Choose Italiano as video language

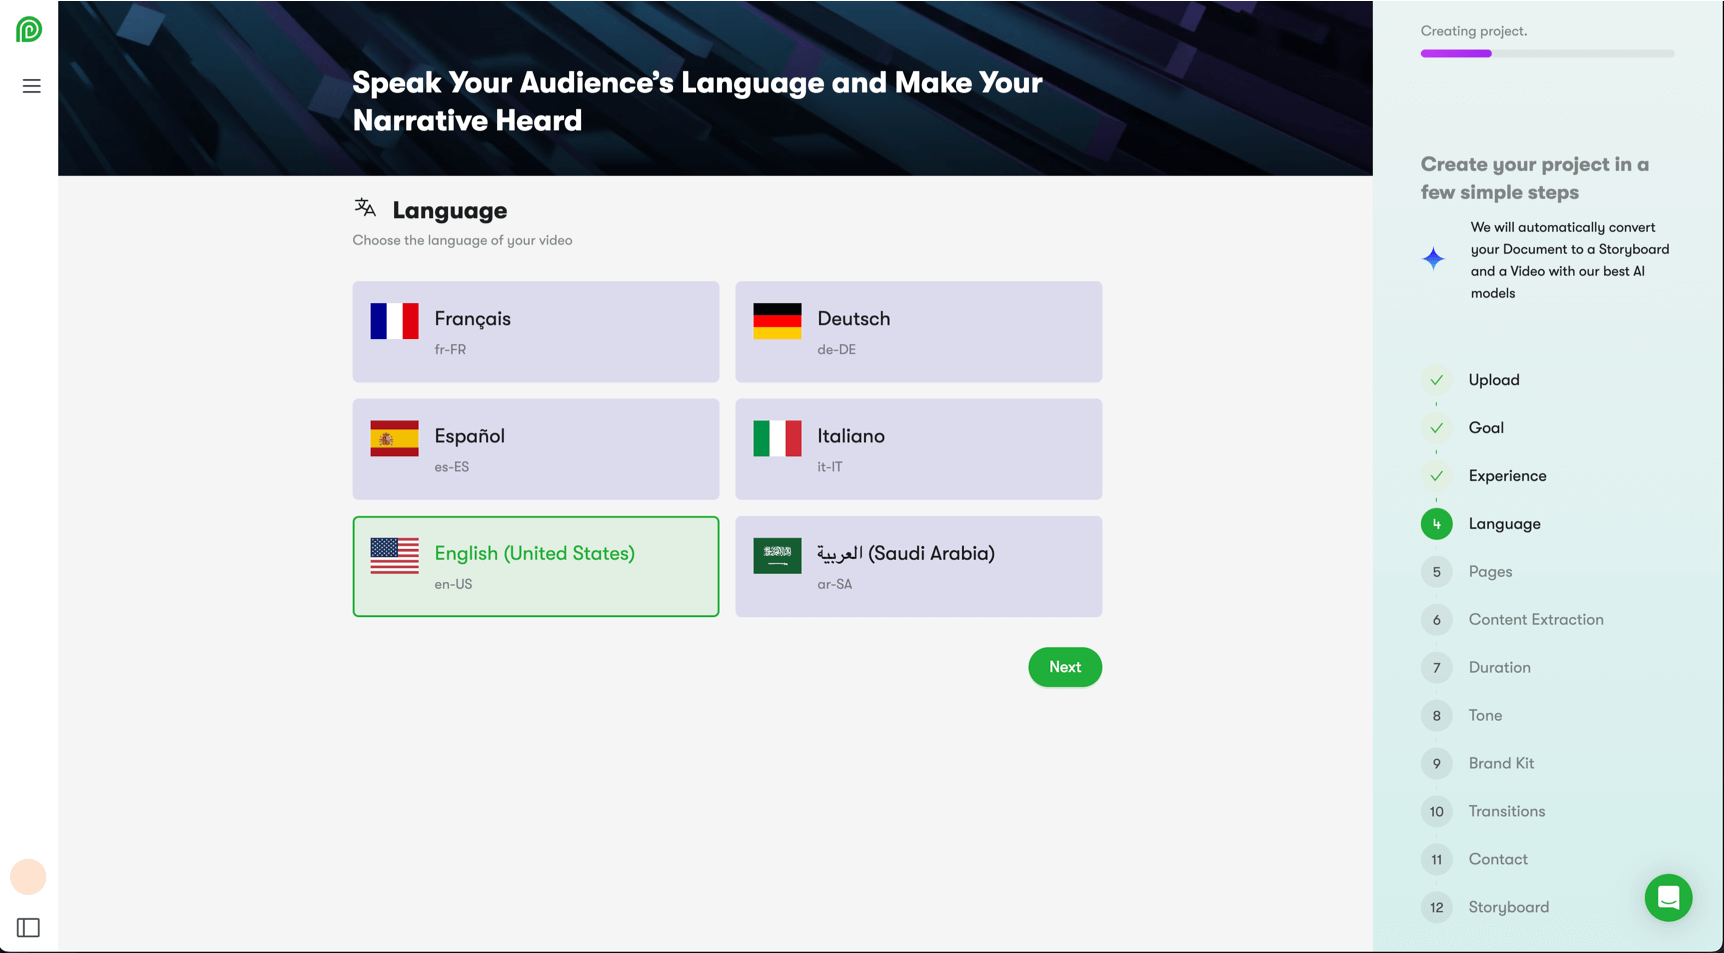click(x=919, y=449)
